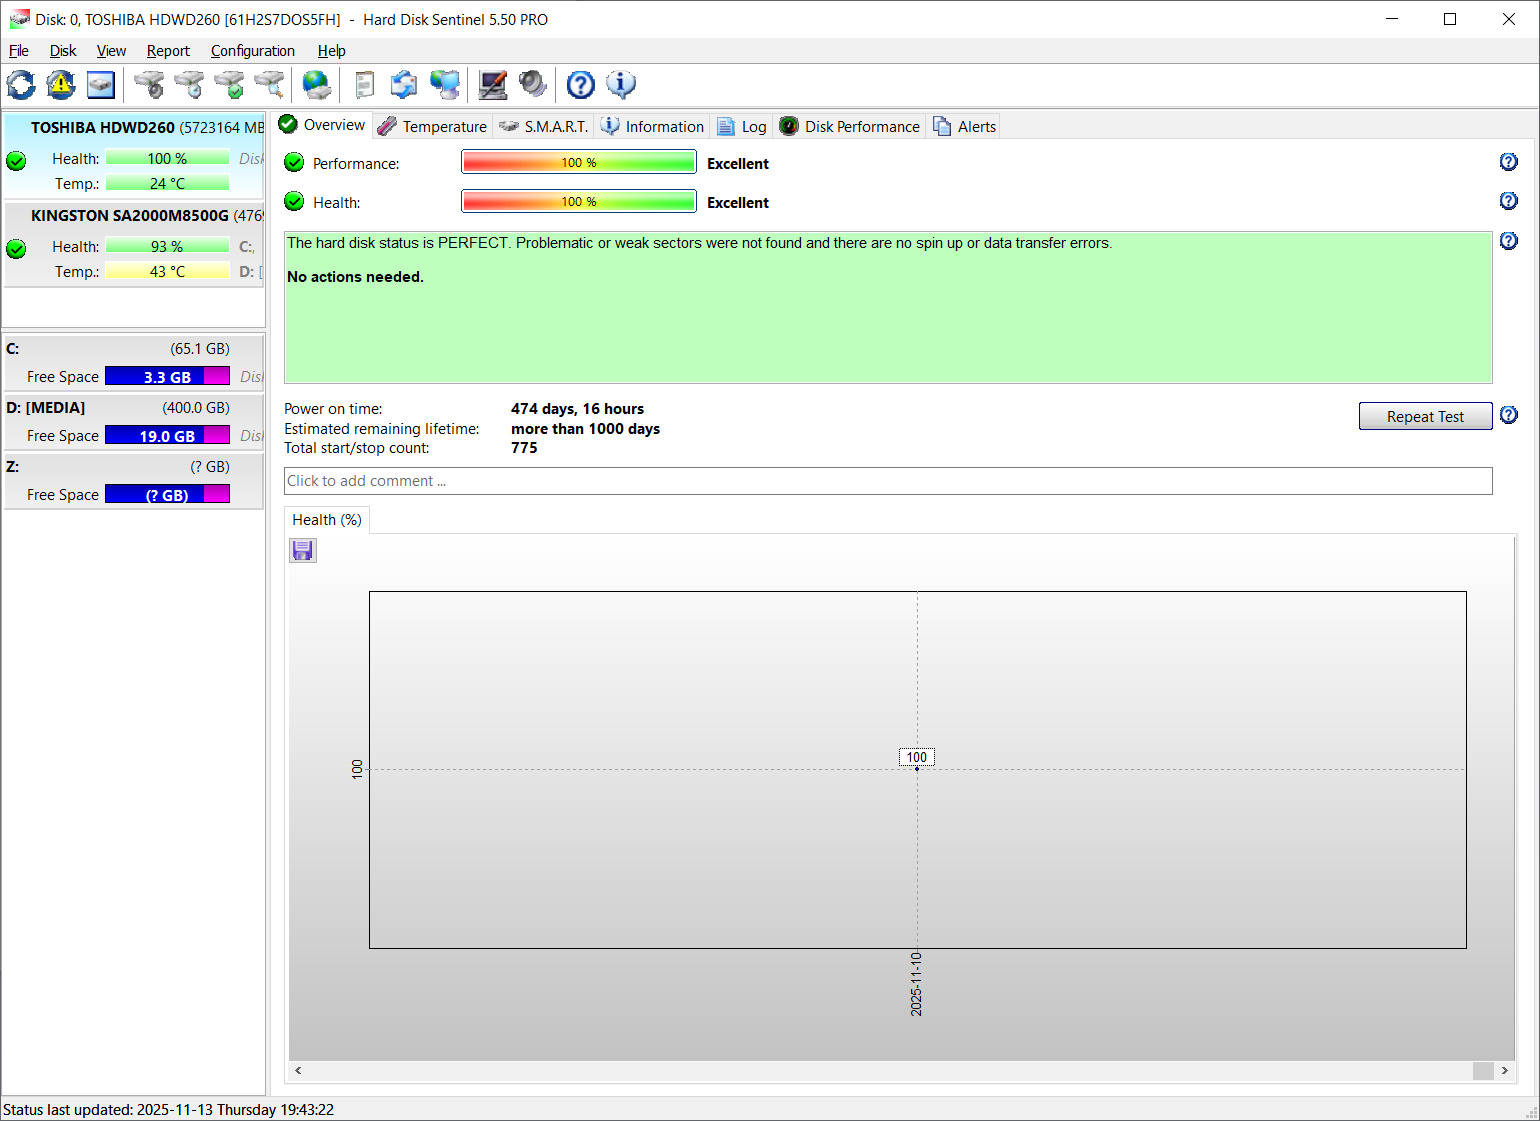Click the help icon beside Health row

click(x=1509, y=201)
